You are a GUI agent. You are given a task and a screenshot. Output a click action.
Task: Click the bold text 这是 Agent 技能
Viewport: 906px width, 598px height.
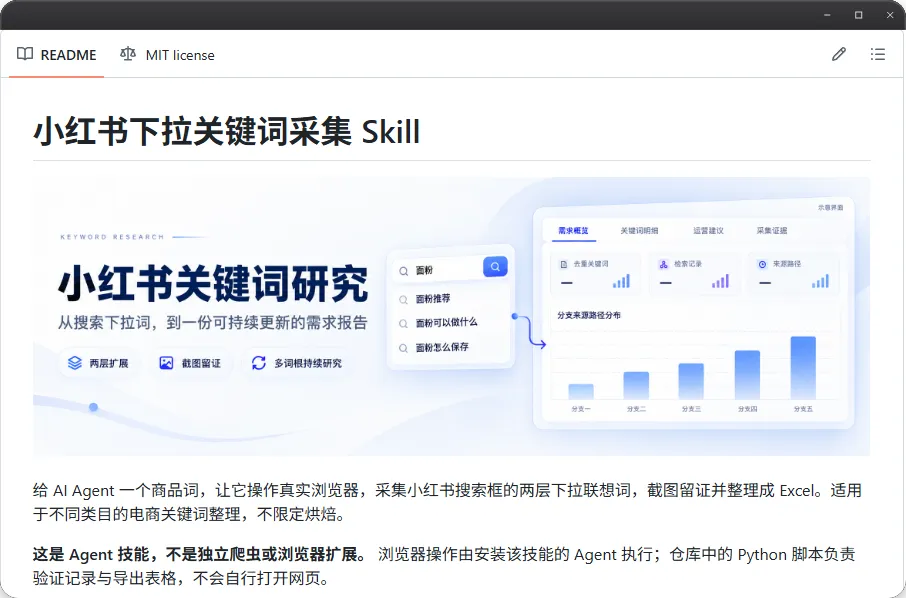coord(200,555)
